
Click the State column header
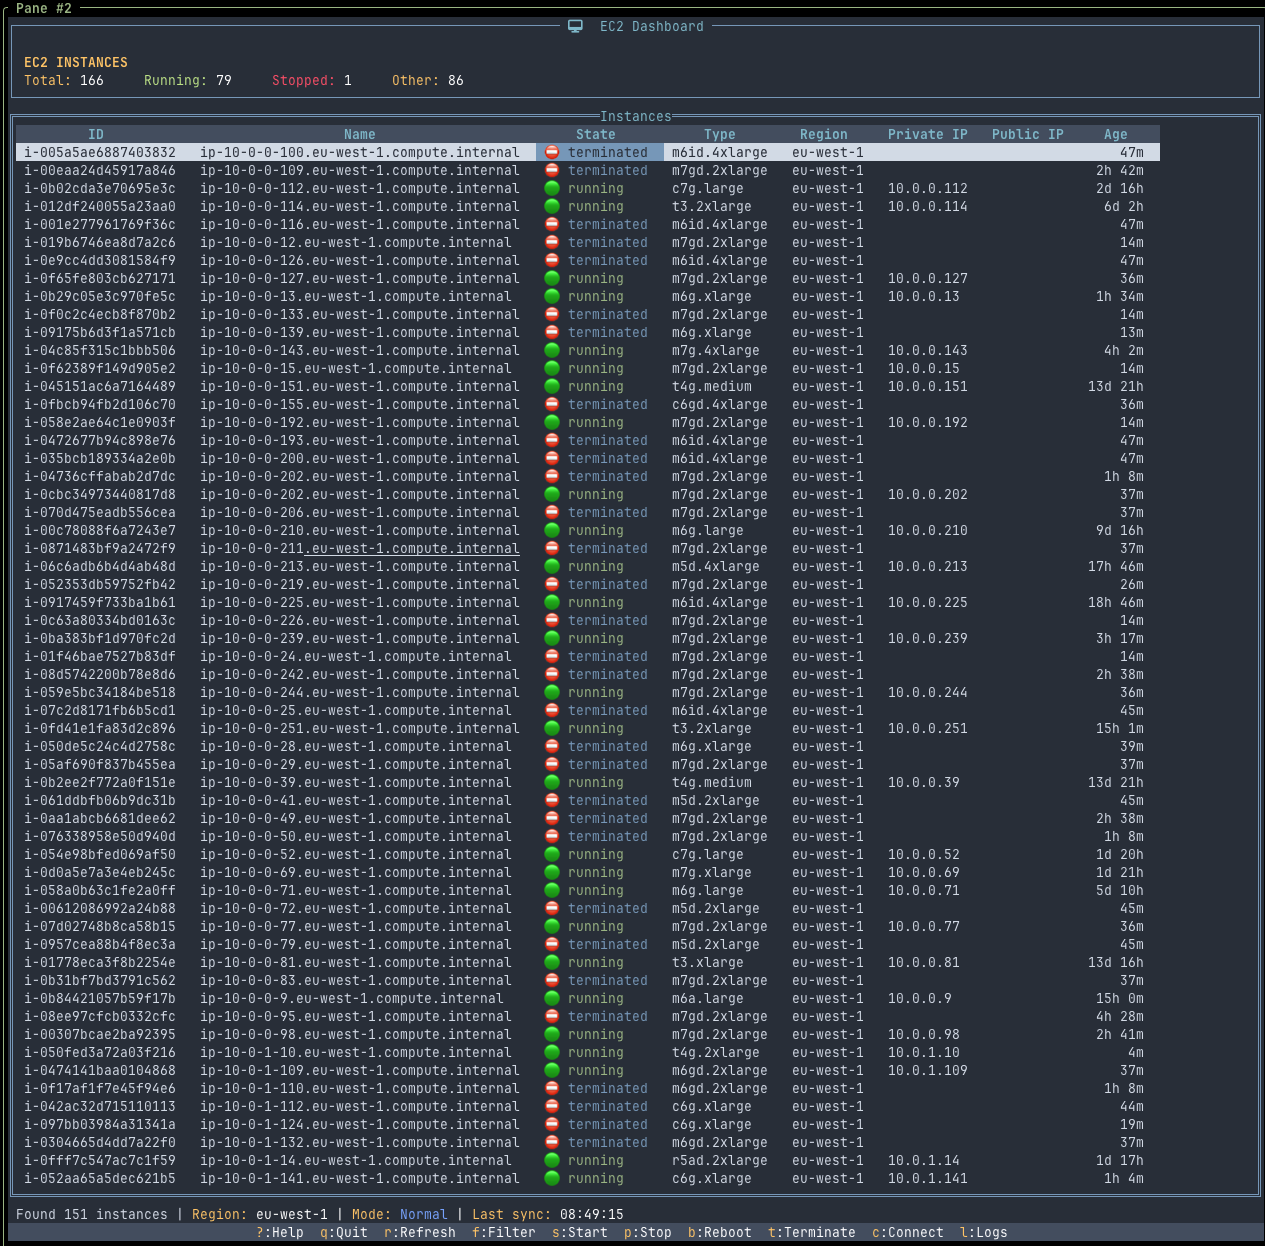(595, 133)
